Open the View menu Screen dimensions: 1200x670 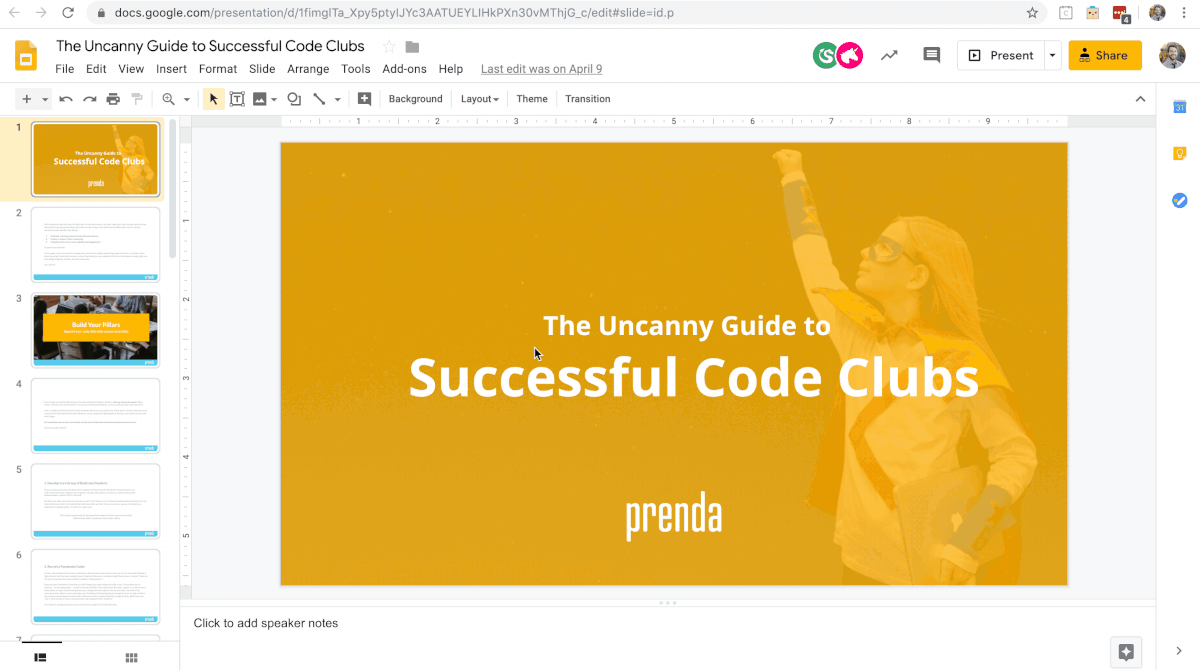131,69
